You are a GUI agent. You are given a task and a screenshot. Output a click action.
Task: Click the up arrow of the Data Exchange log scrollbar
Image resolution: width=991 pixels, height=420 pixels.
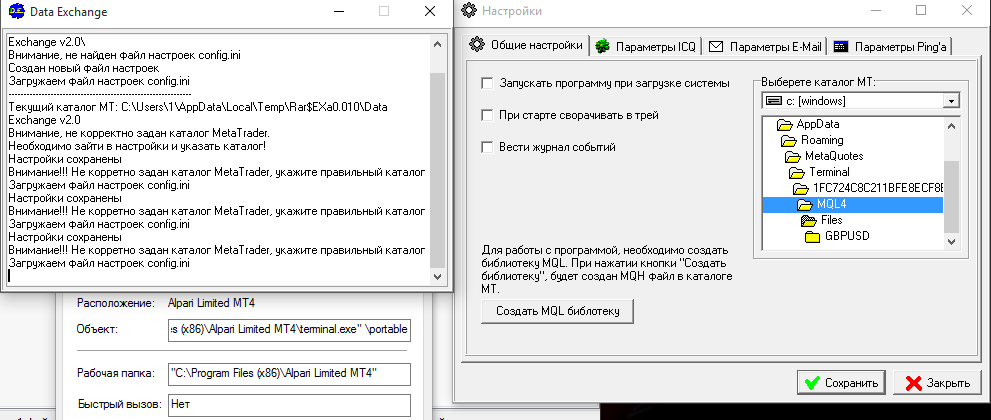coord(437,44)
